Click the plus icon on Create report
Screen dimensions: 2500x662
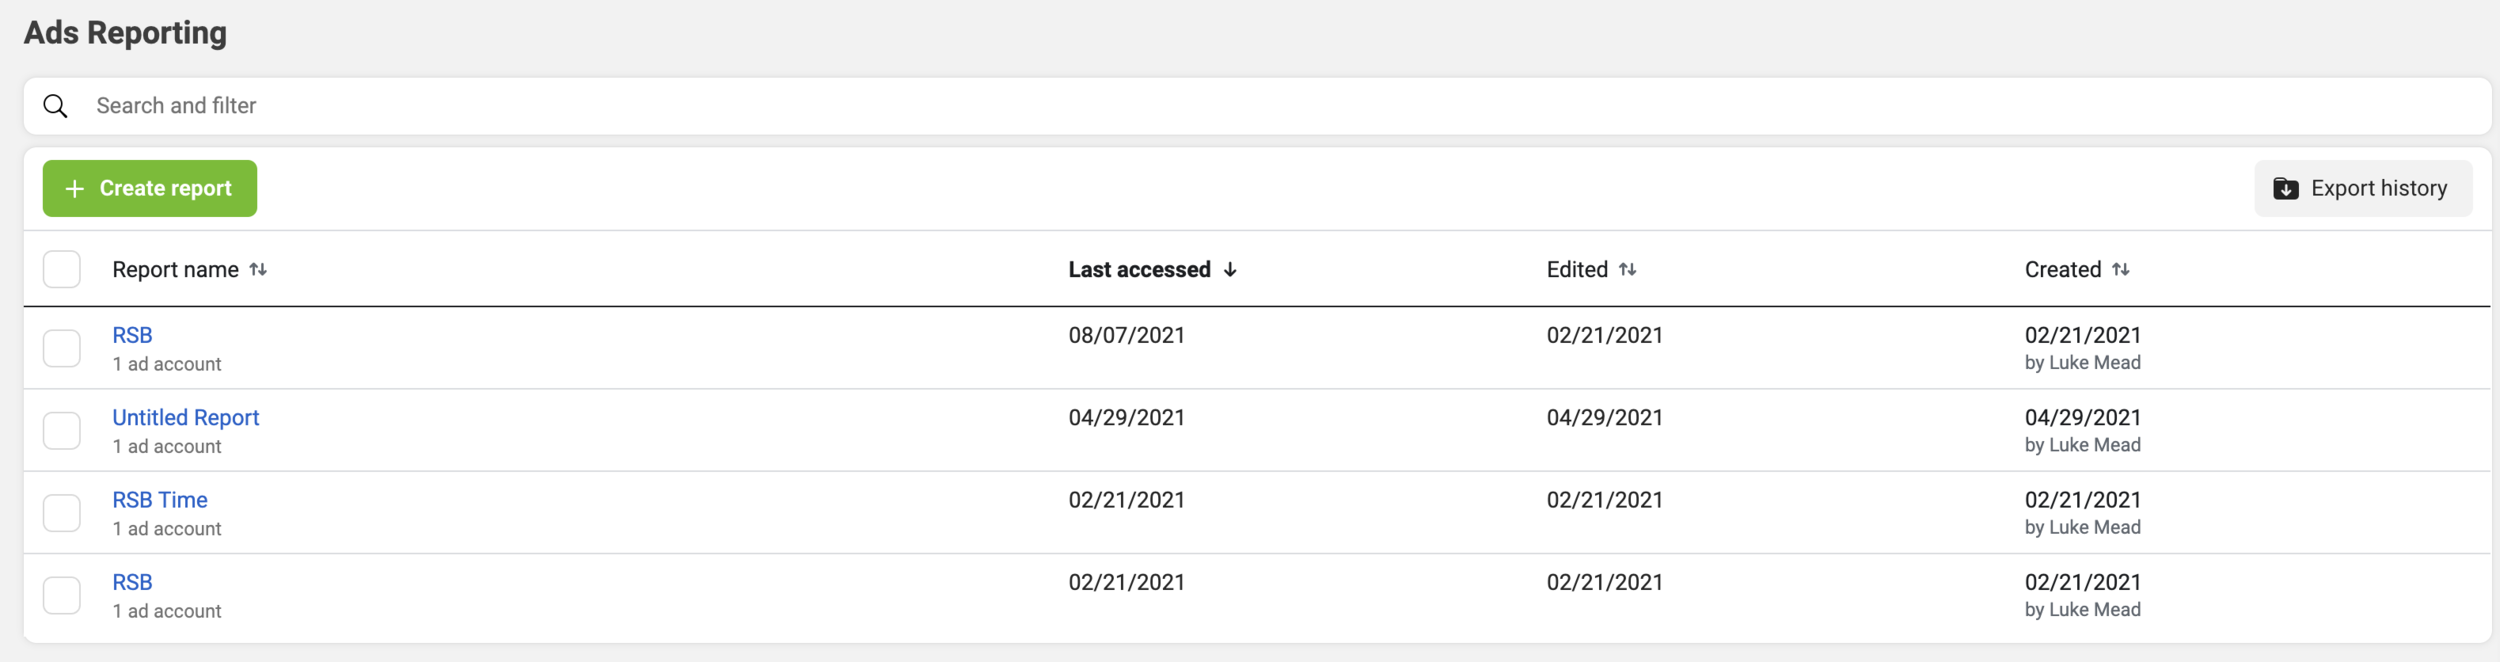point(74,189)
